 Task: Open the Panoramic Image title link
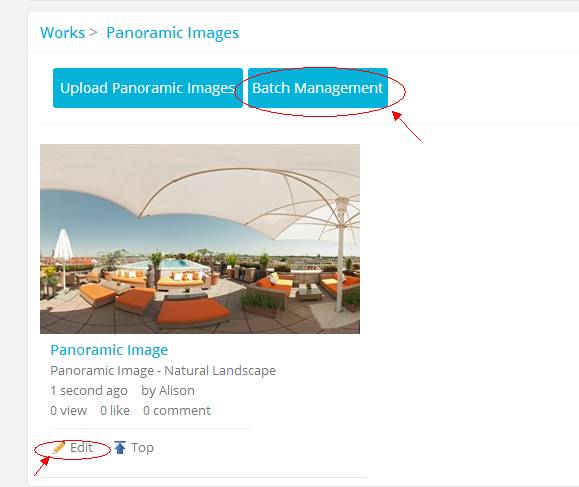(109, 350)
